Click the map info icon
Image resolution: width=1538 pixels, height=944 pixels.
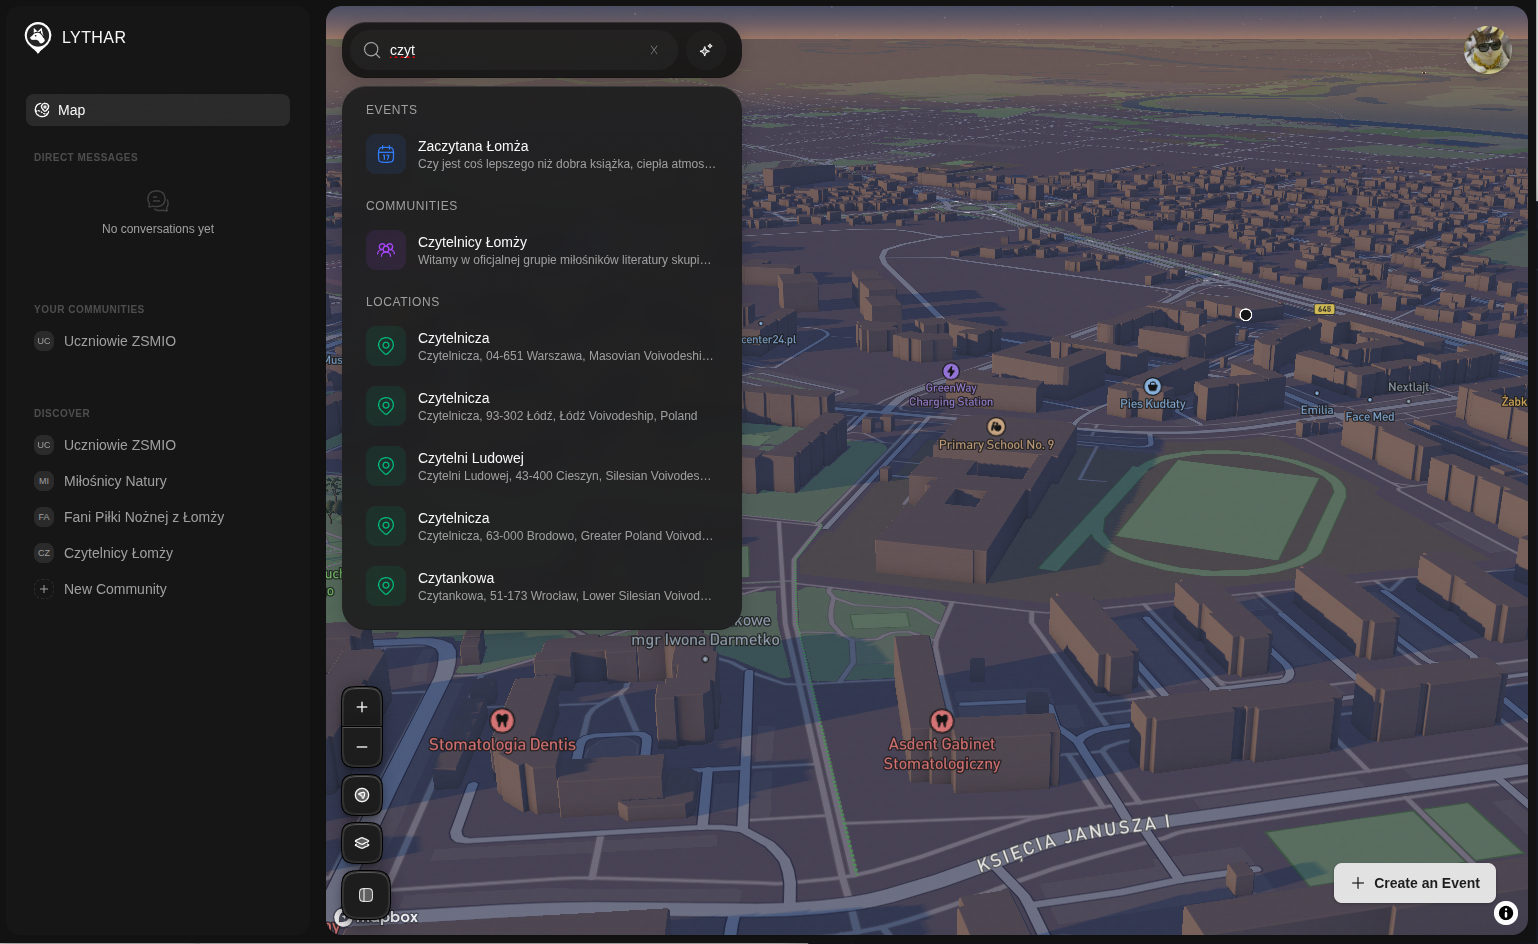click(1506, 913)
